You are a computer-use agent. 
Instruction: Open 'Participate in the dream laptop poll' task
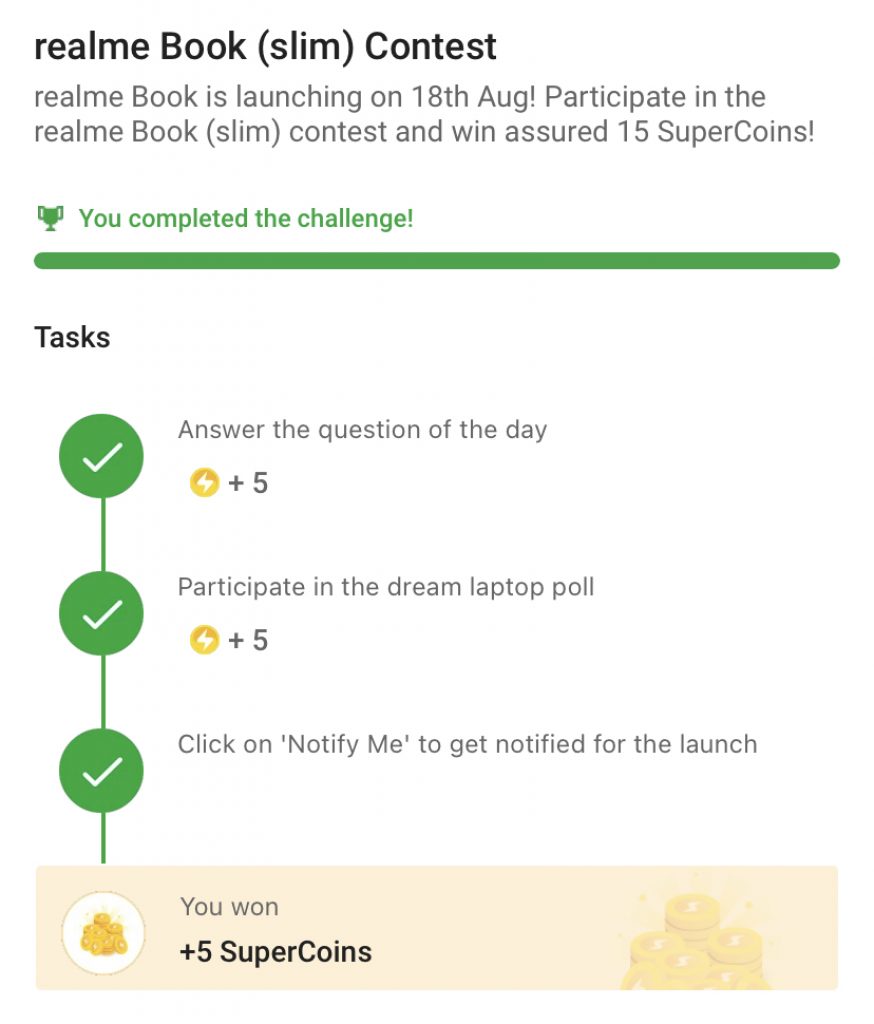pos(386,587)
